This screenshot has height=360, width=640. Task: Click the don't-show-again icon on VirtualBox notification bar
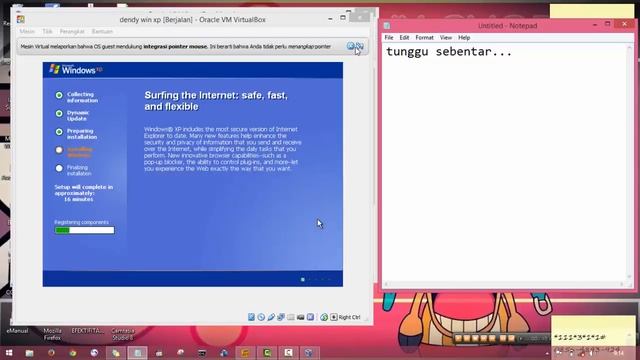coord(360,46)
